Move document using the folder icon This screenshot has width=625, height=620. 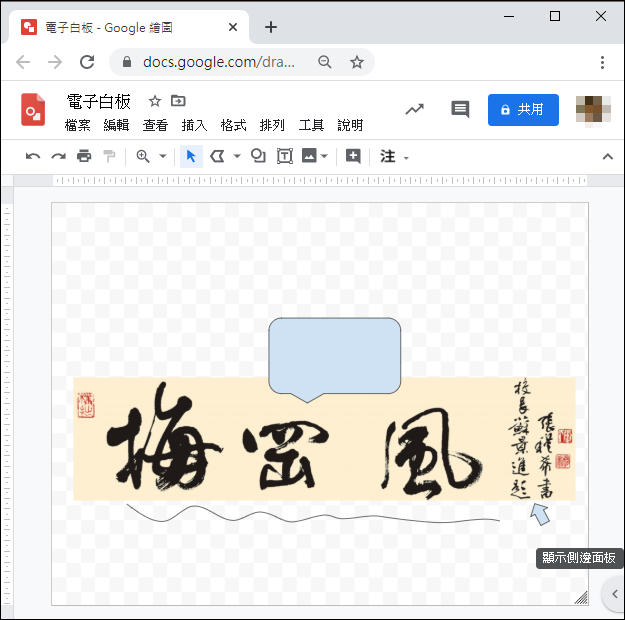(178, 101)
